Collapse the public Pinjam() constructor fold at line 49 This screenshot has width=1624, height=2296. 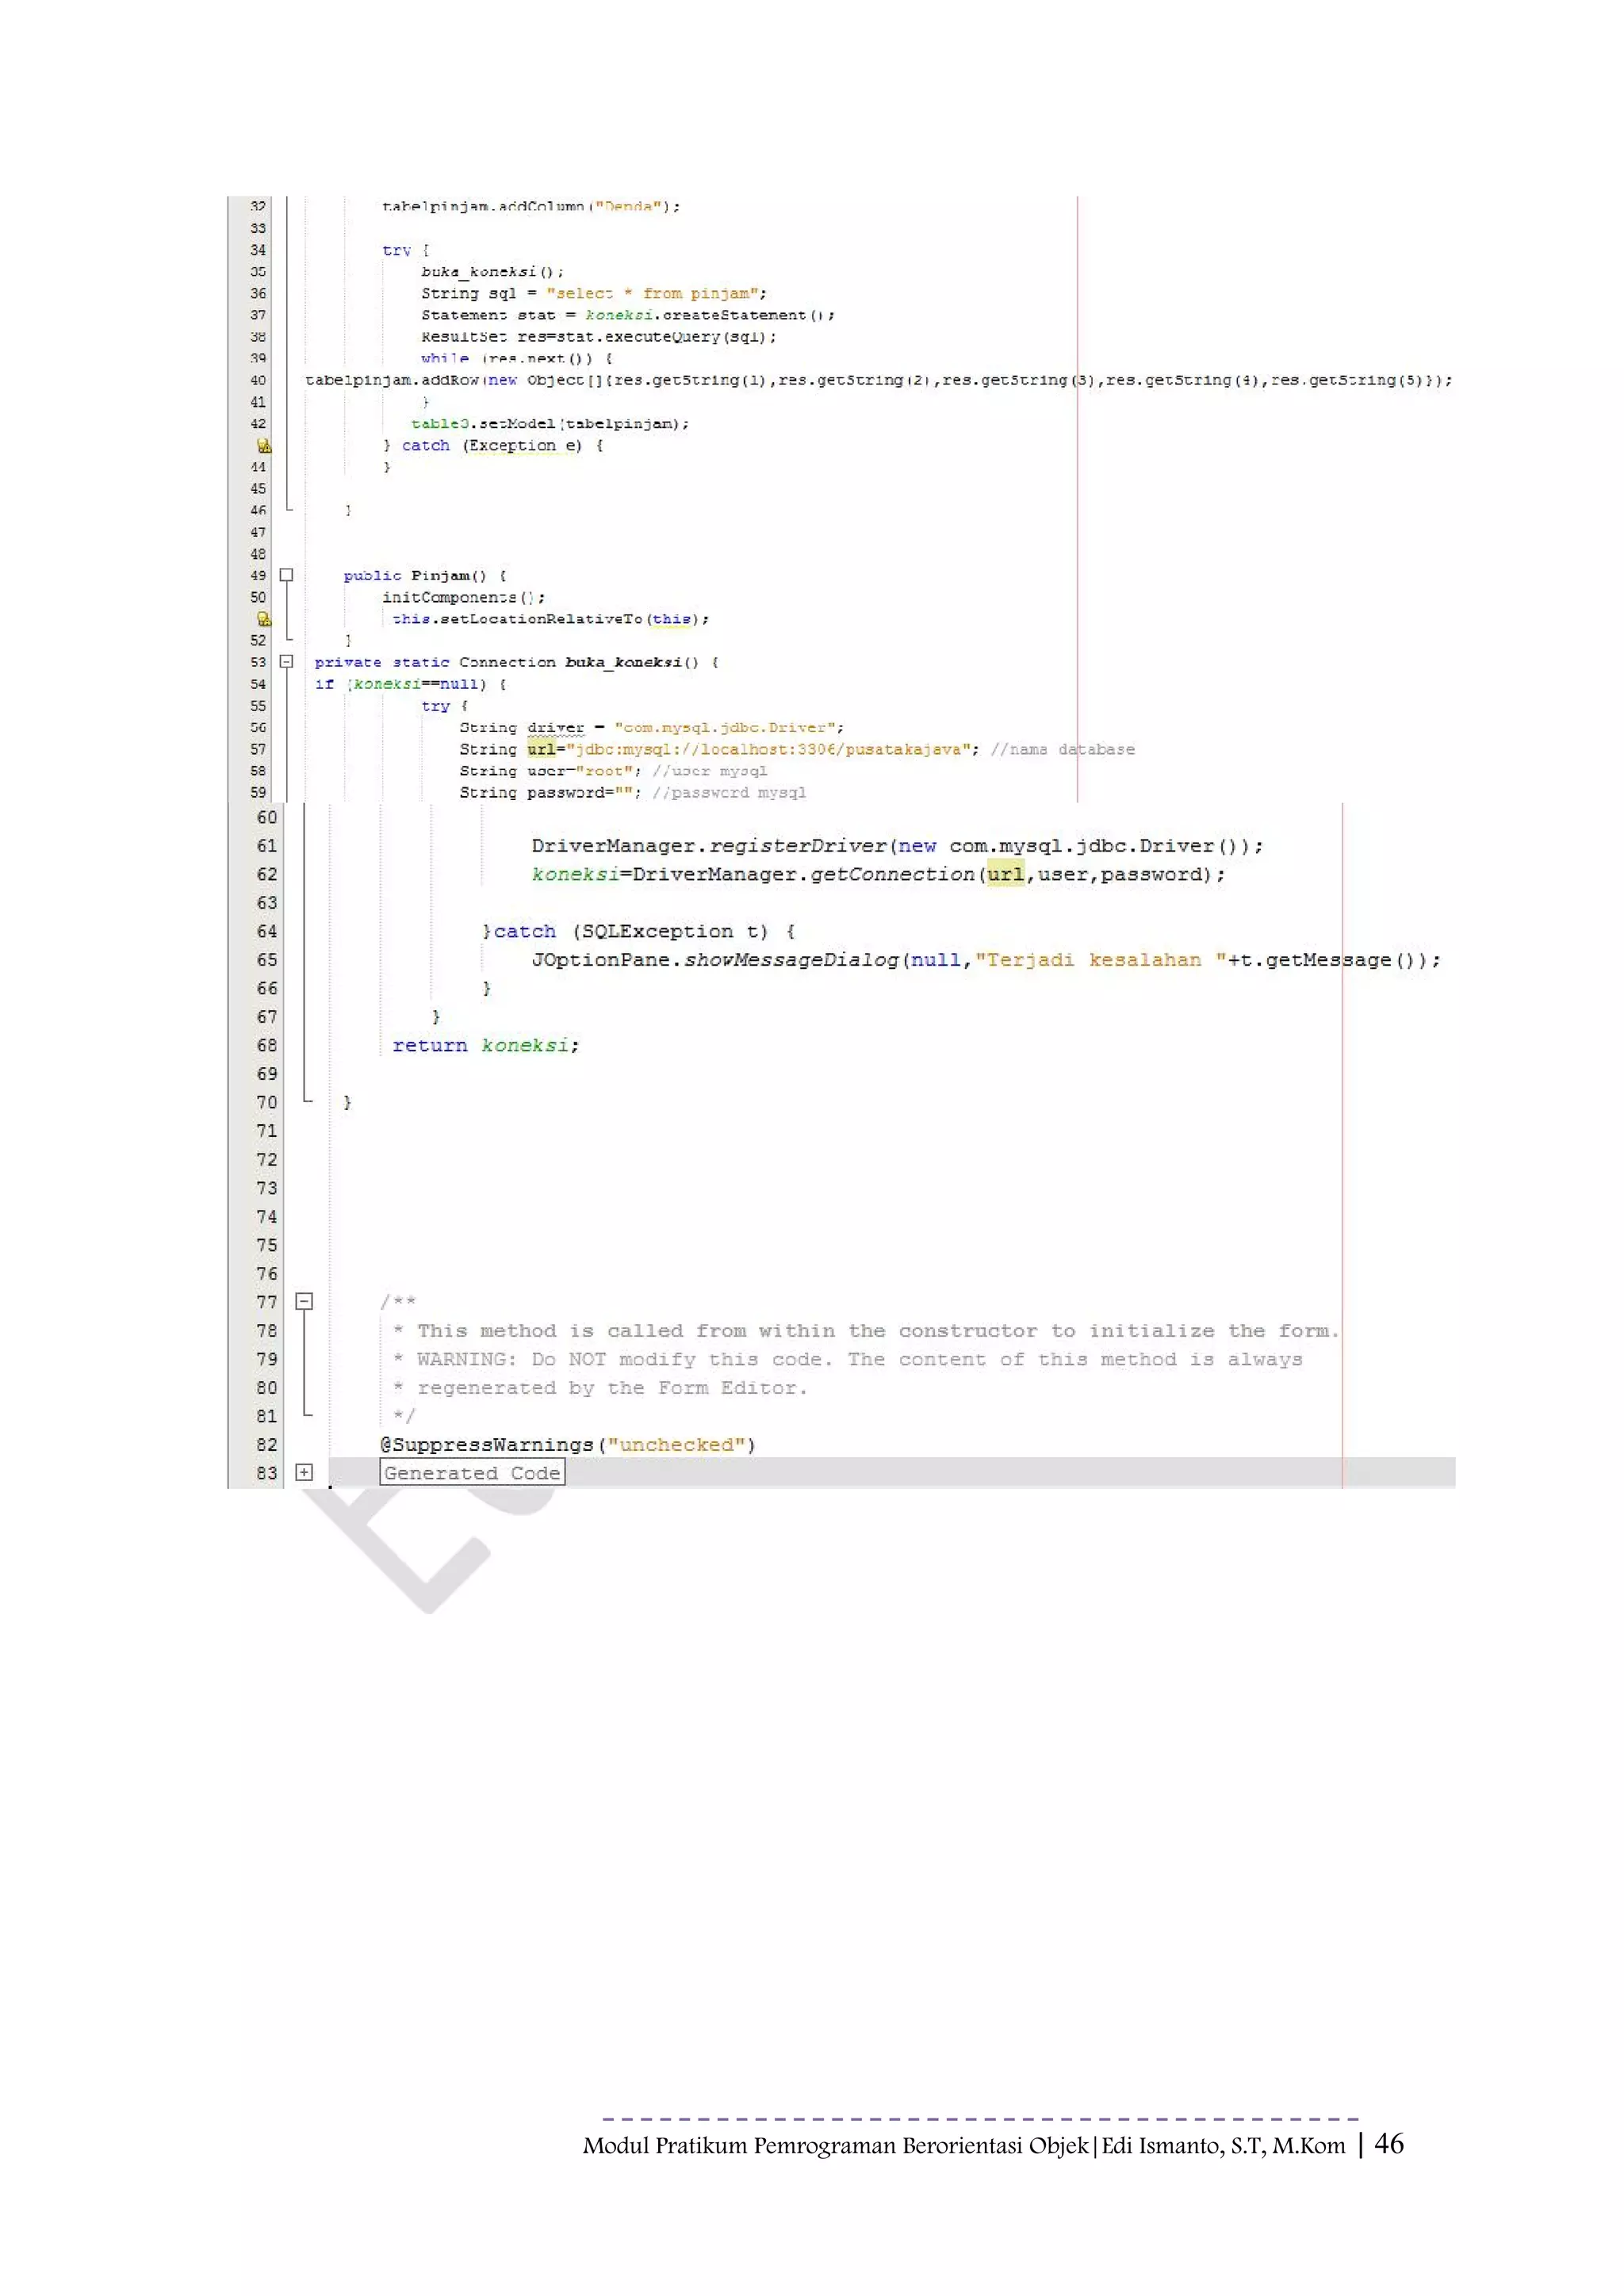click(x=286, y=575)
